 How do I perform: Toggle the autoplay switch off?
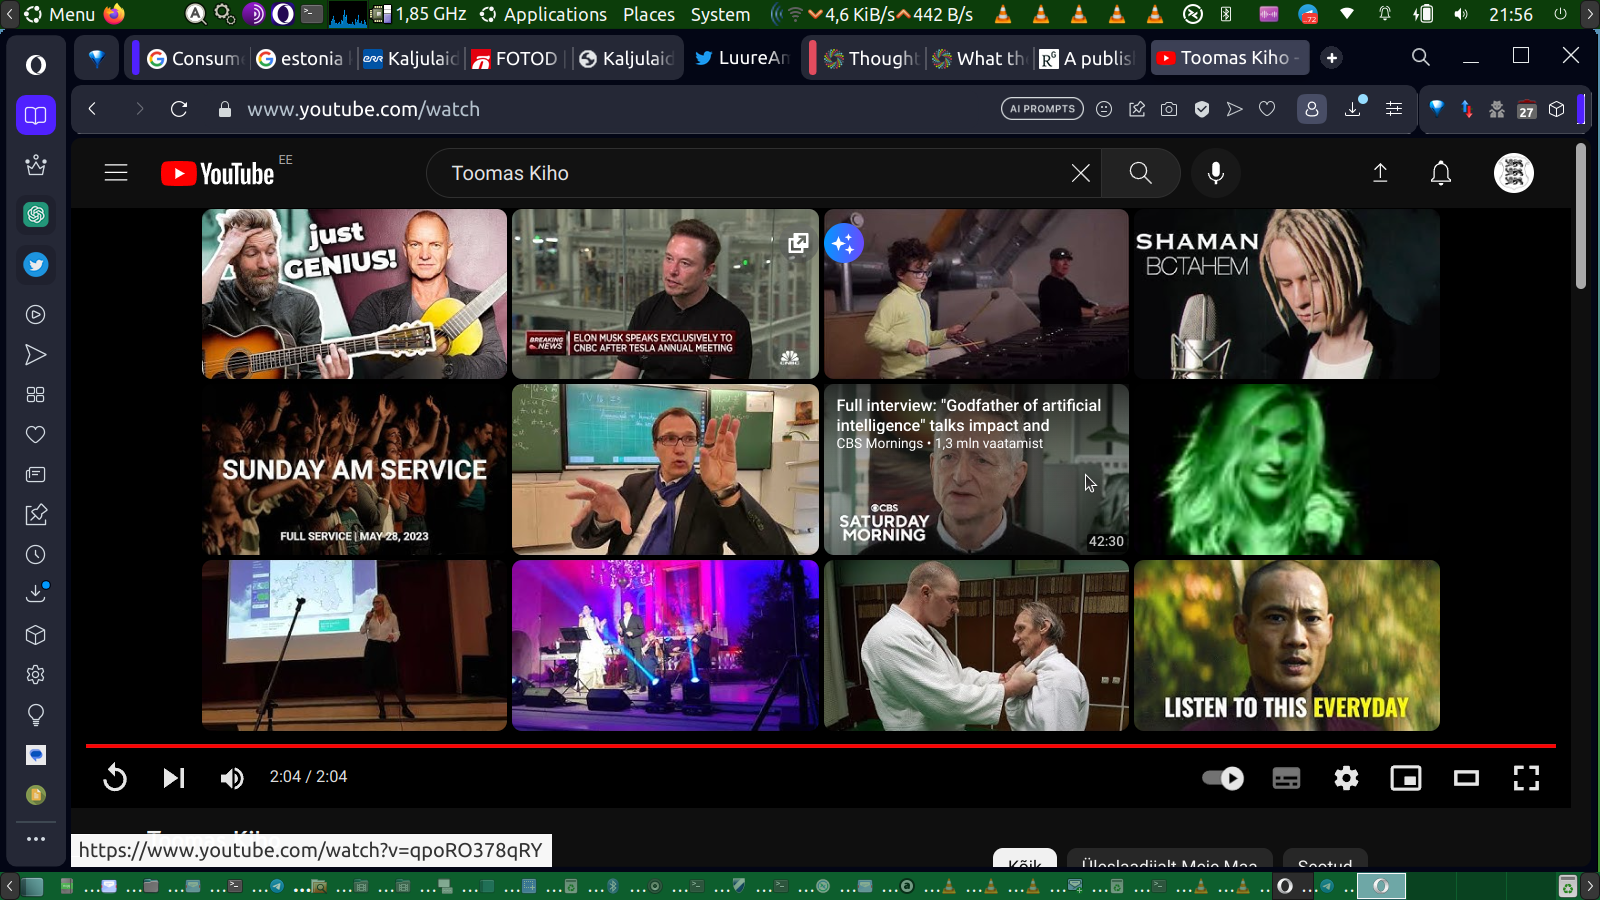coord(1223,777)
